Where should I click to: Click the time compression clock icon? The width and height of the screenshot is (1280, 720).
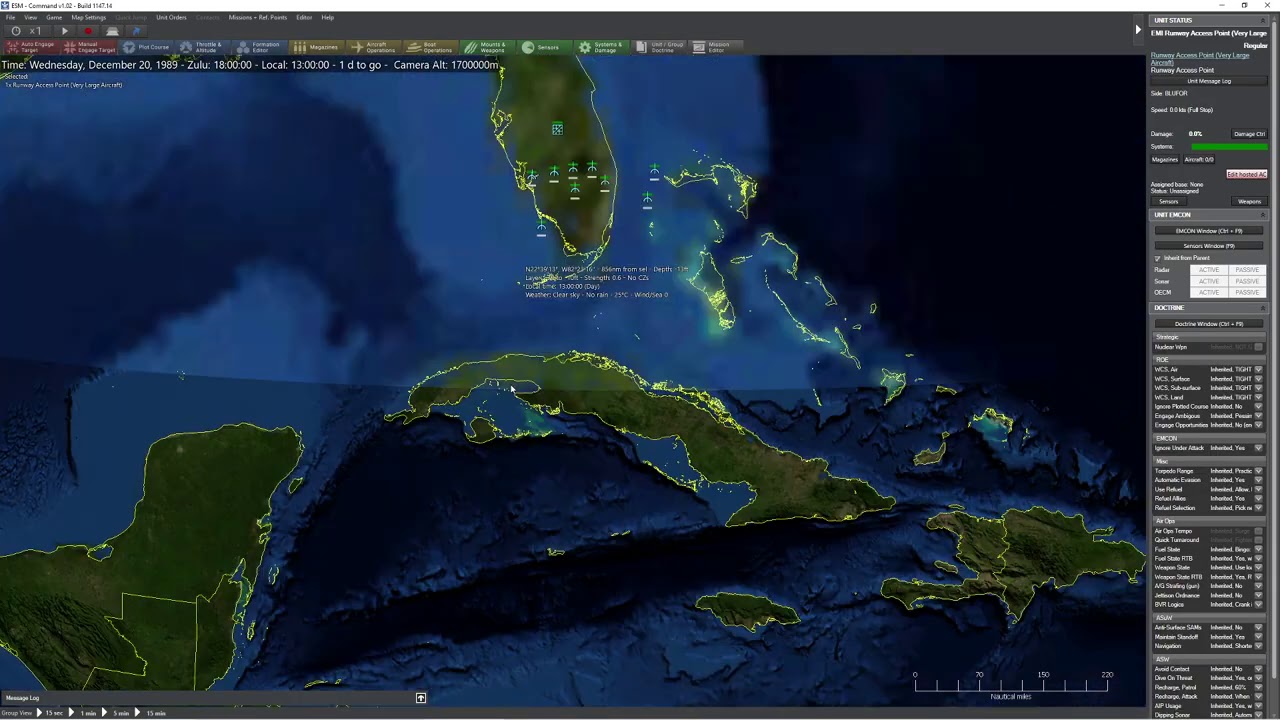(x=15, y=31)
